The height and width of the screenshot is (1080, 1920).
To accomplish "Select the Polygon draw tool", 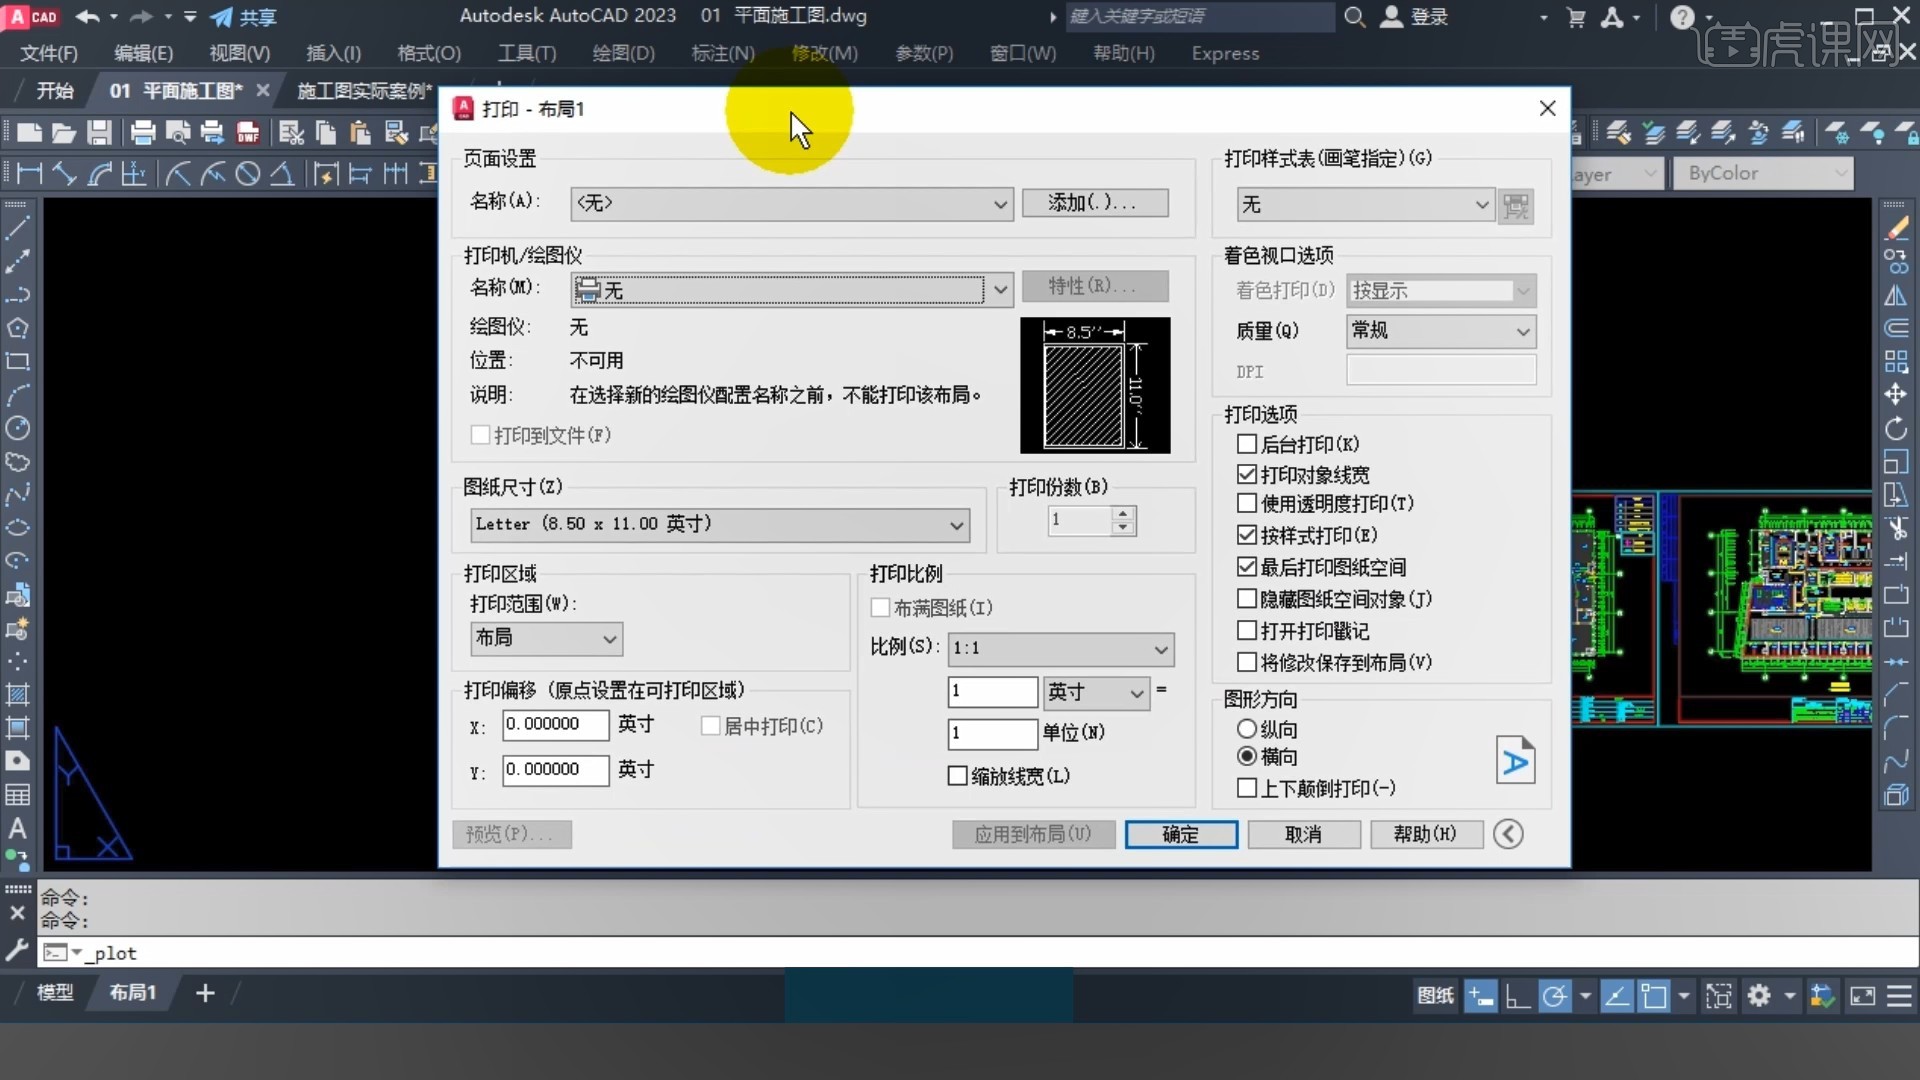I will [18, 328].
